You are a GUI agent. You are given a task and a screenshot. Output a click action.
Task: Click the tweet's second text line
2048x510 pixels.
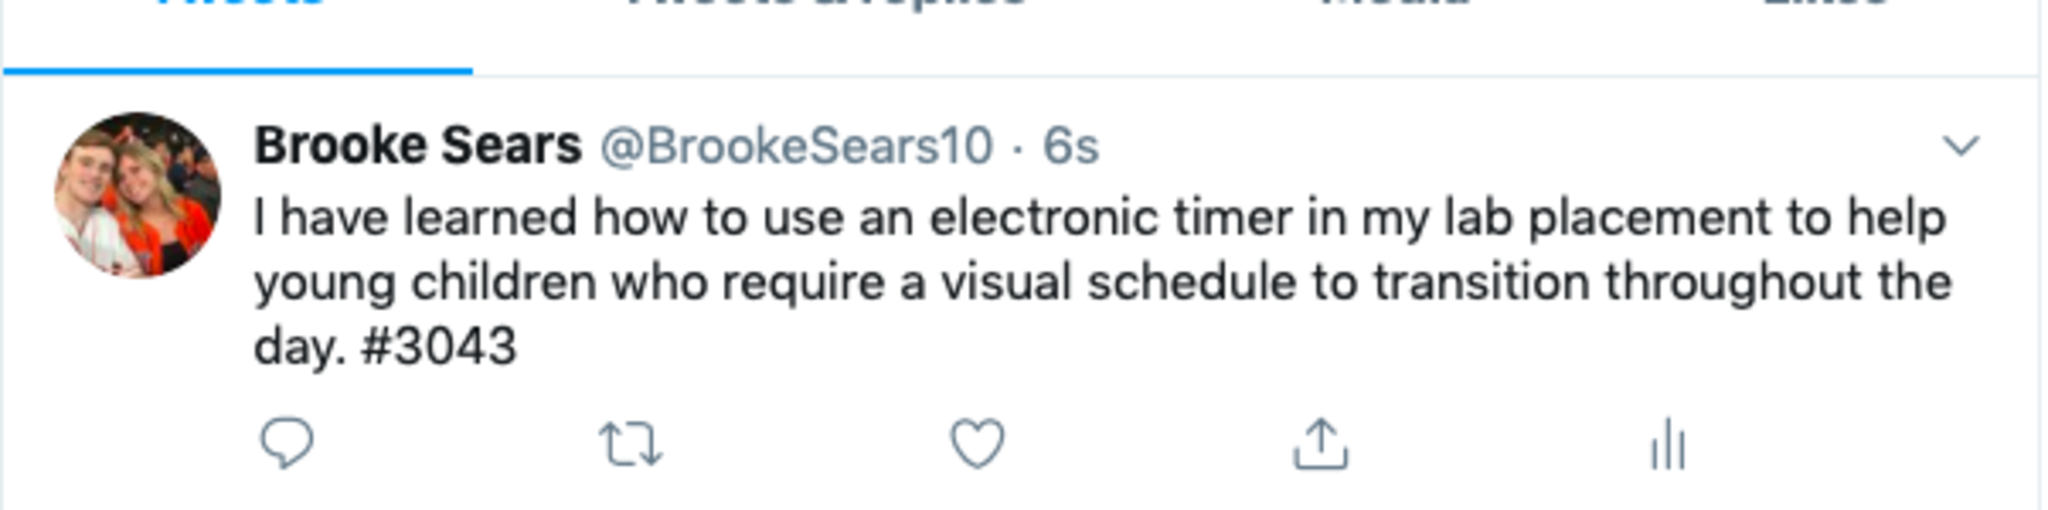click(1100, 282)
